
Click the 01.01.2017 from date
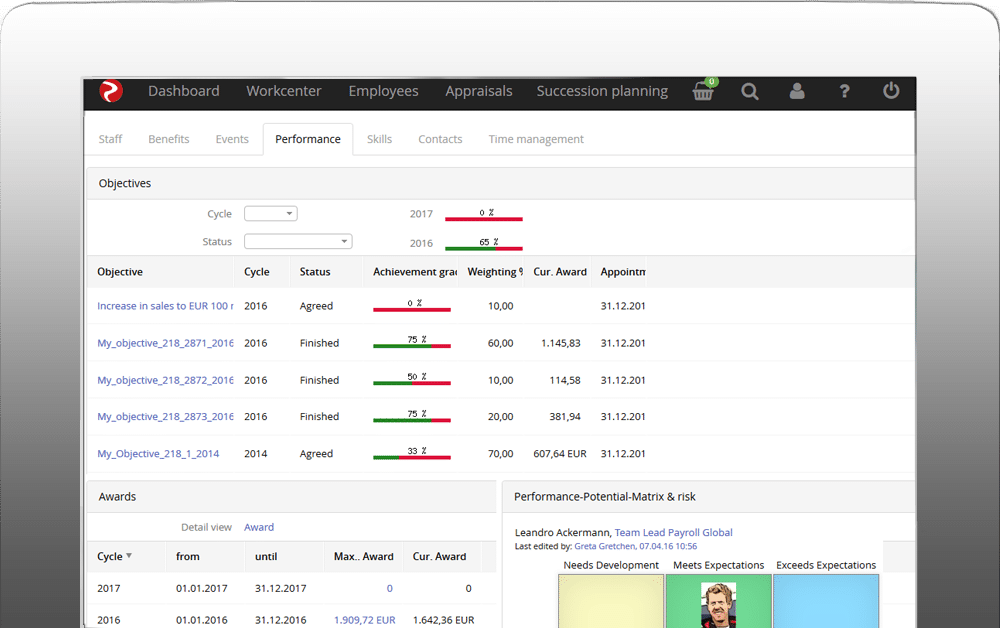[x=202, y=588]
